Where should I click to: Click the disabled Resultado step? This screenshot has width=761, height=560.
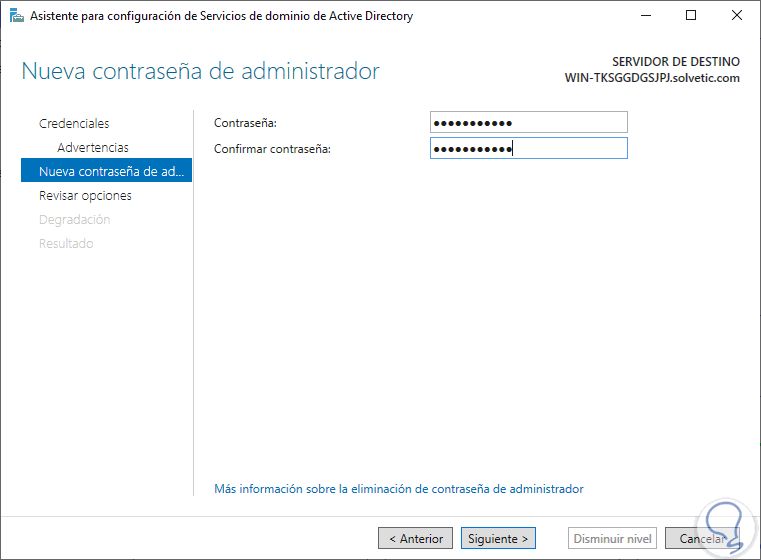pos(66,243)
